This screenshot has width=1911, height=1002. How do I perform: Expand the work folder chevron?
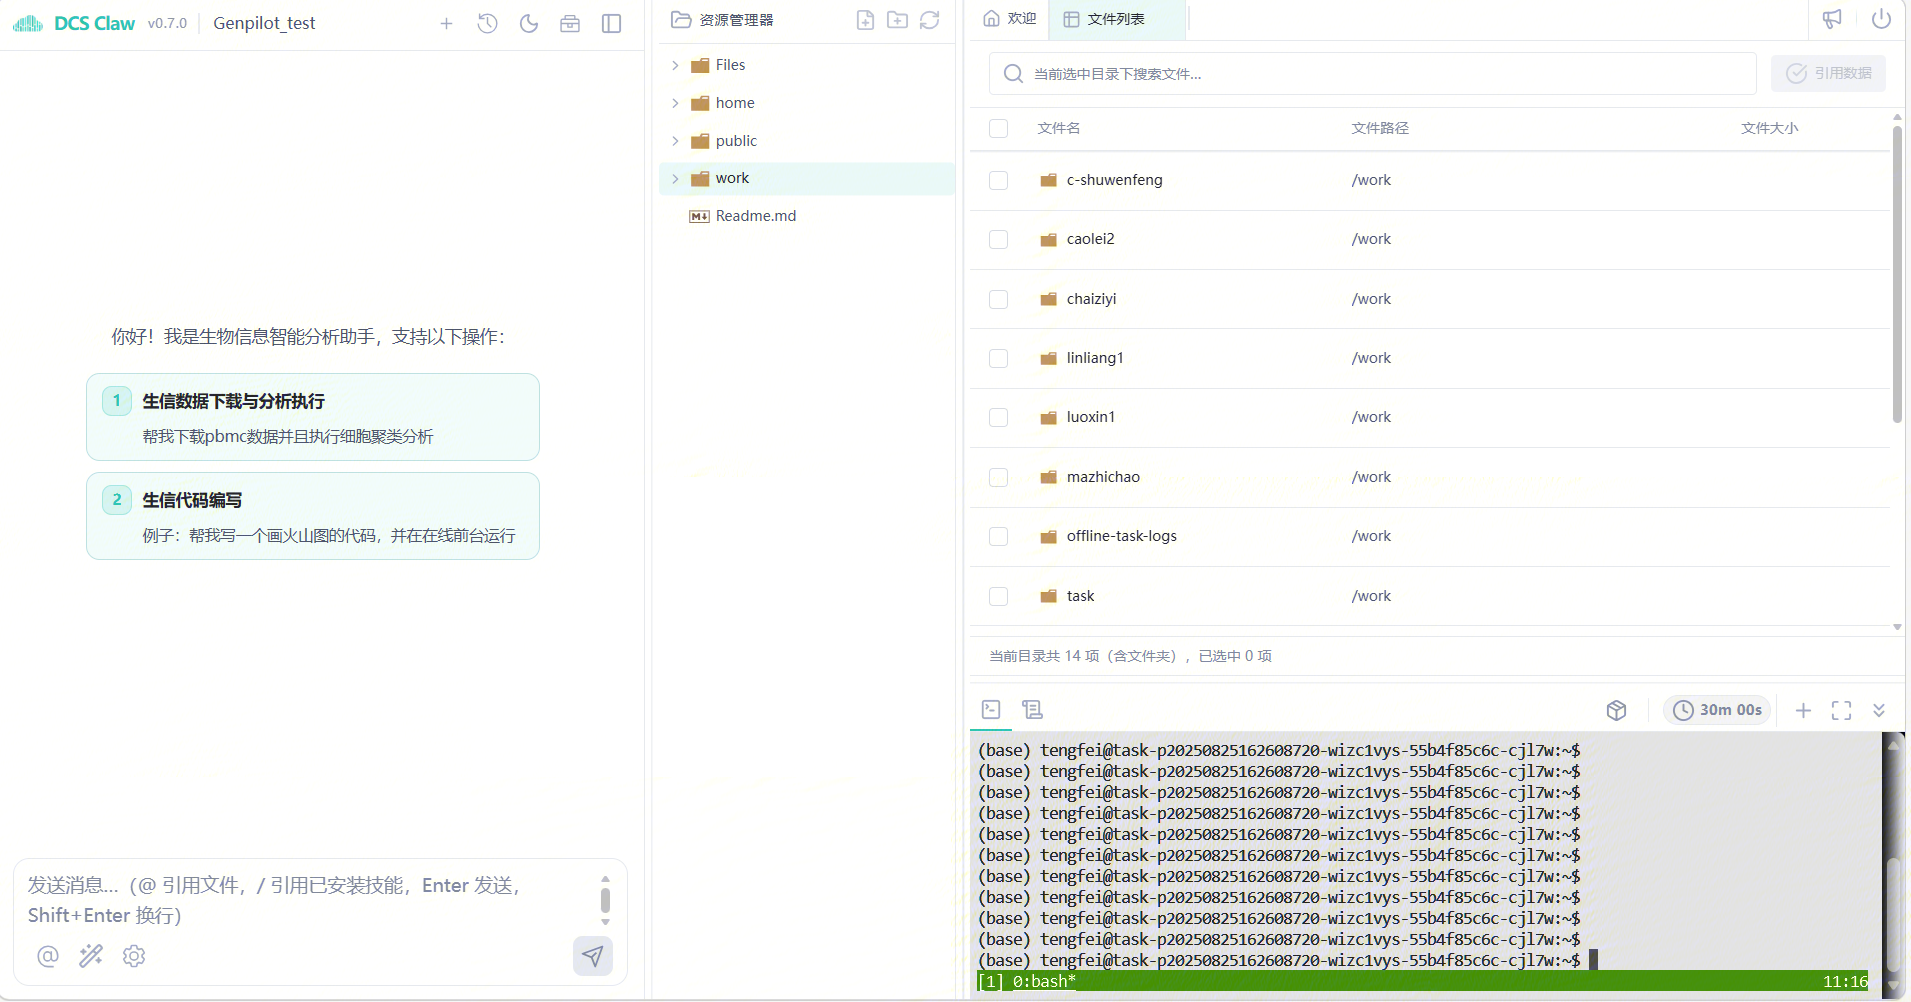[675, 178]
